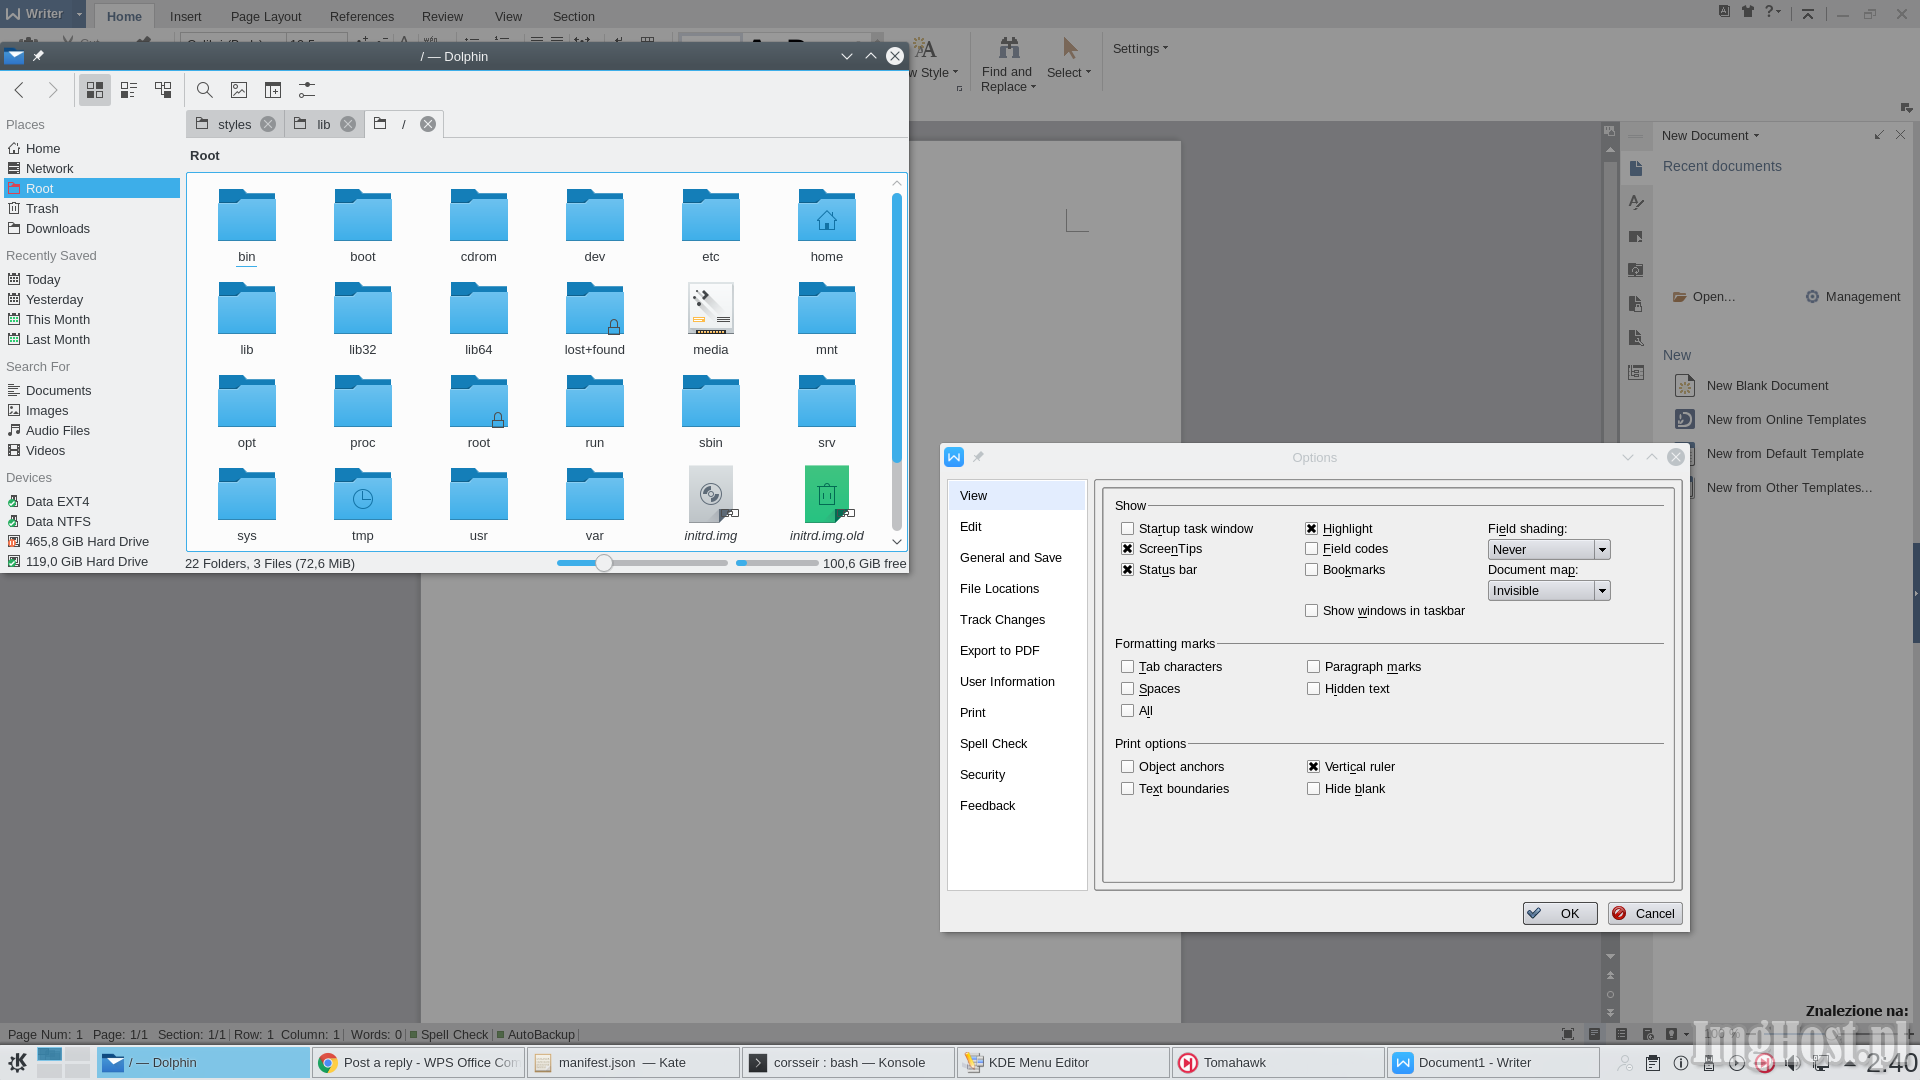
Task: Select initrd.img file
Action: pos(711,505)
